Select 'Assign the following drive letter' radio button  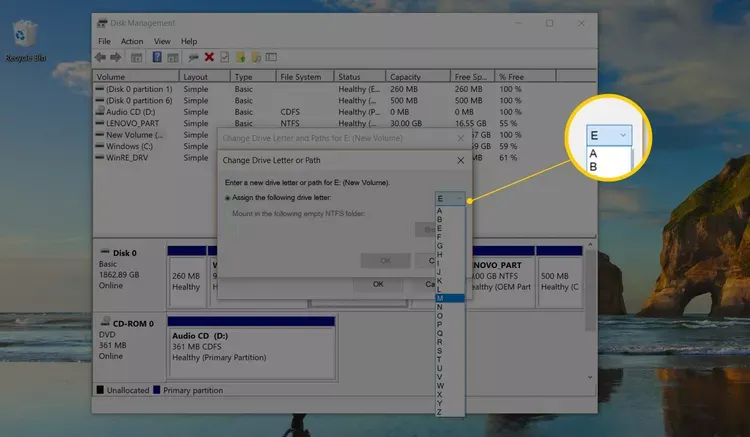[228, 198]
